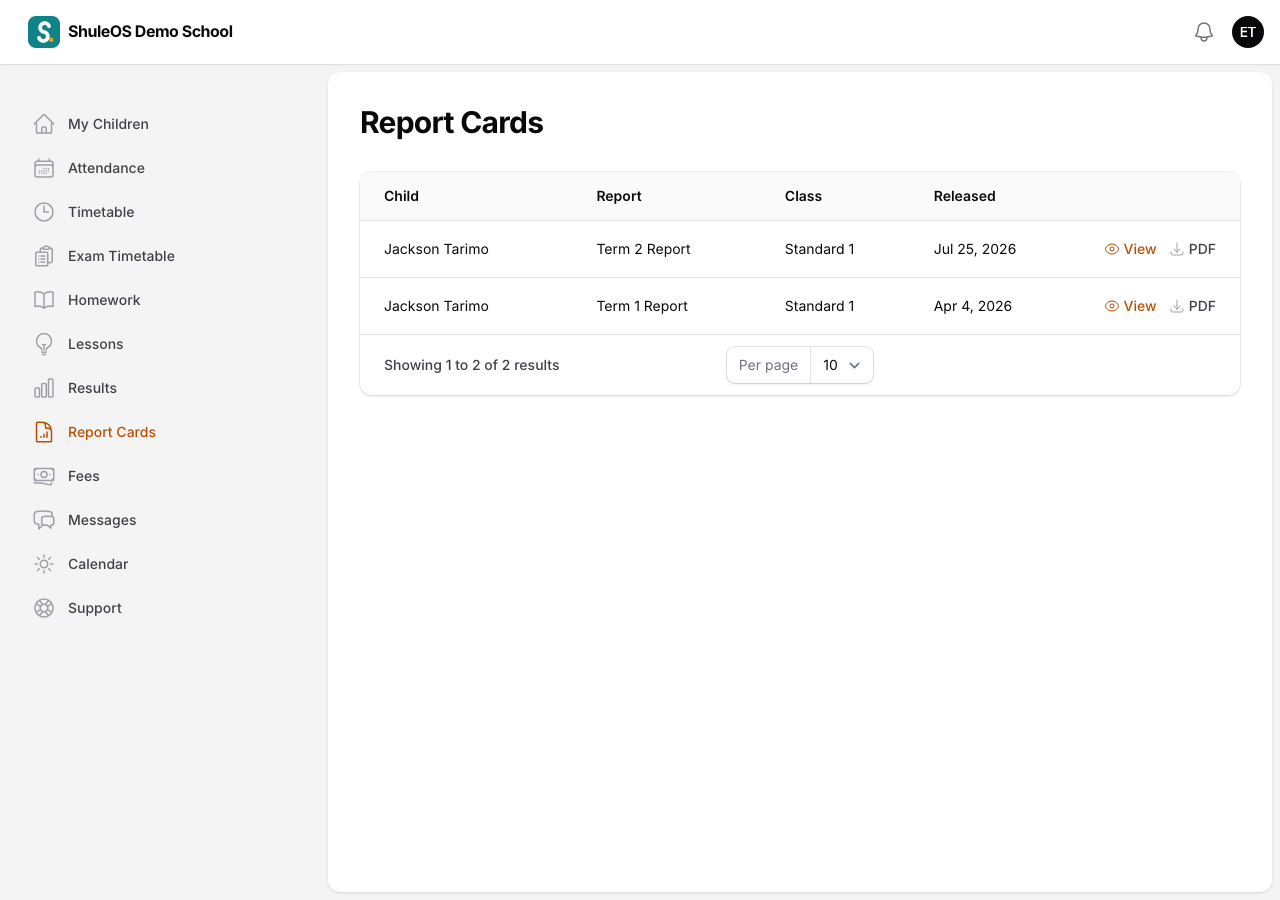Click the Lessons lightbulb icon
Image resolution: width=1280 pixels, height=900 pixels.
pos(44,344)
